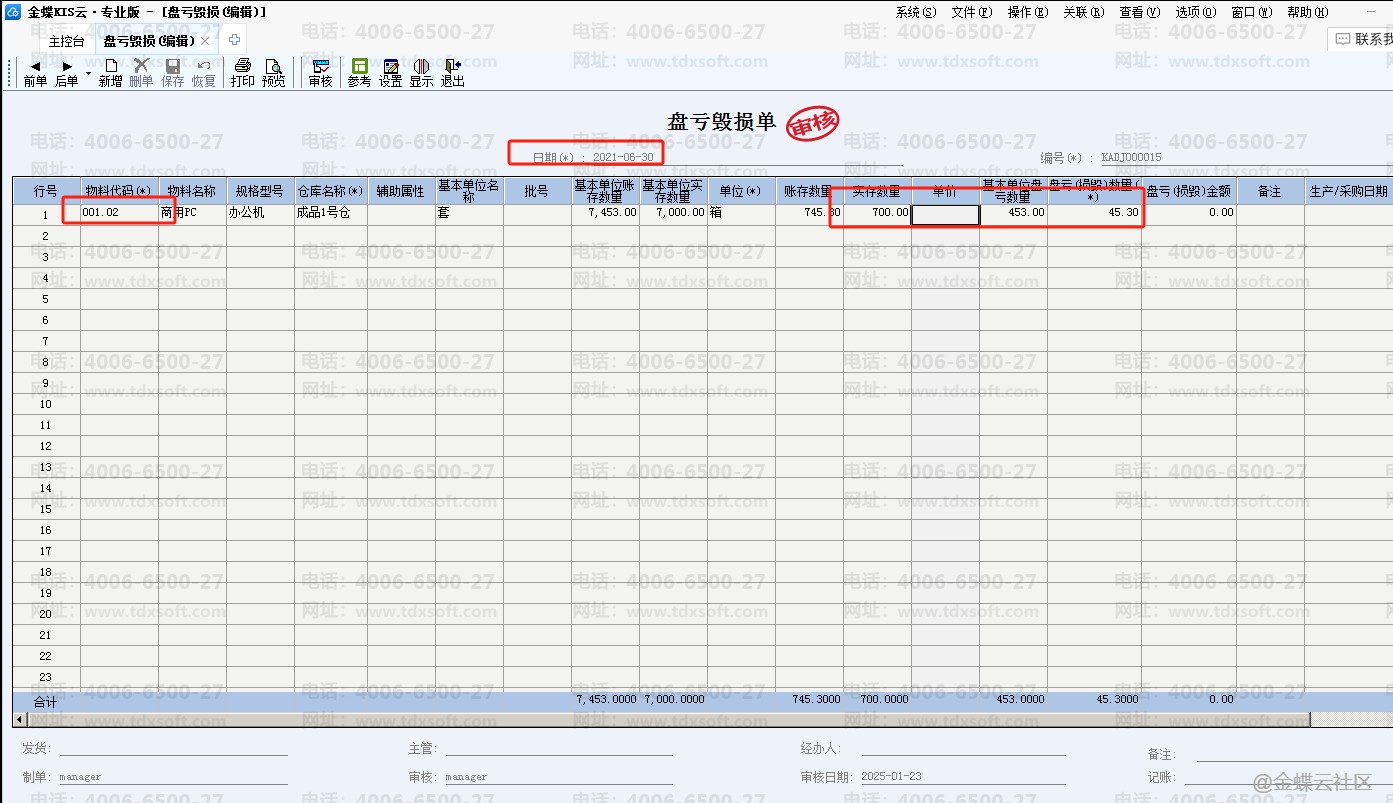Screen dimensions: 1393x803
Task: Click the horizontal scrollbar left arrow
Action: point(19,720)
